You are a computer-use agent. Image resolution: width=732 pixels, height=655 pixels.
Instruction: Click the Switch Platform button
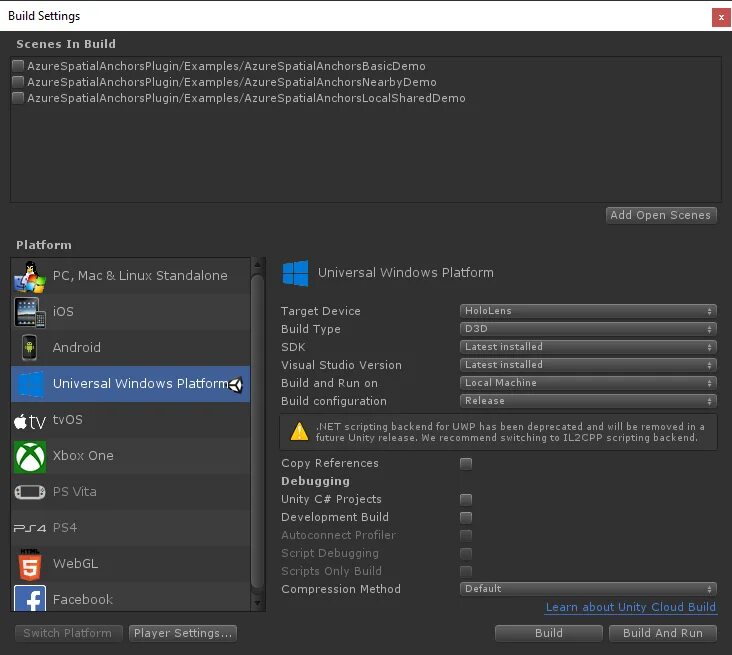tap(68, 634)
